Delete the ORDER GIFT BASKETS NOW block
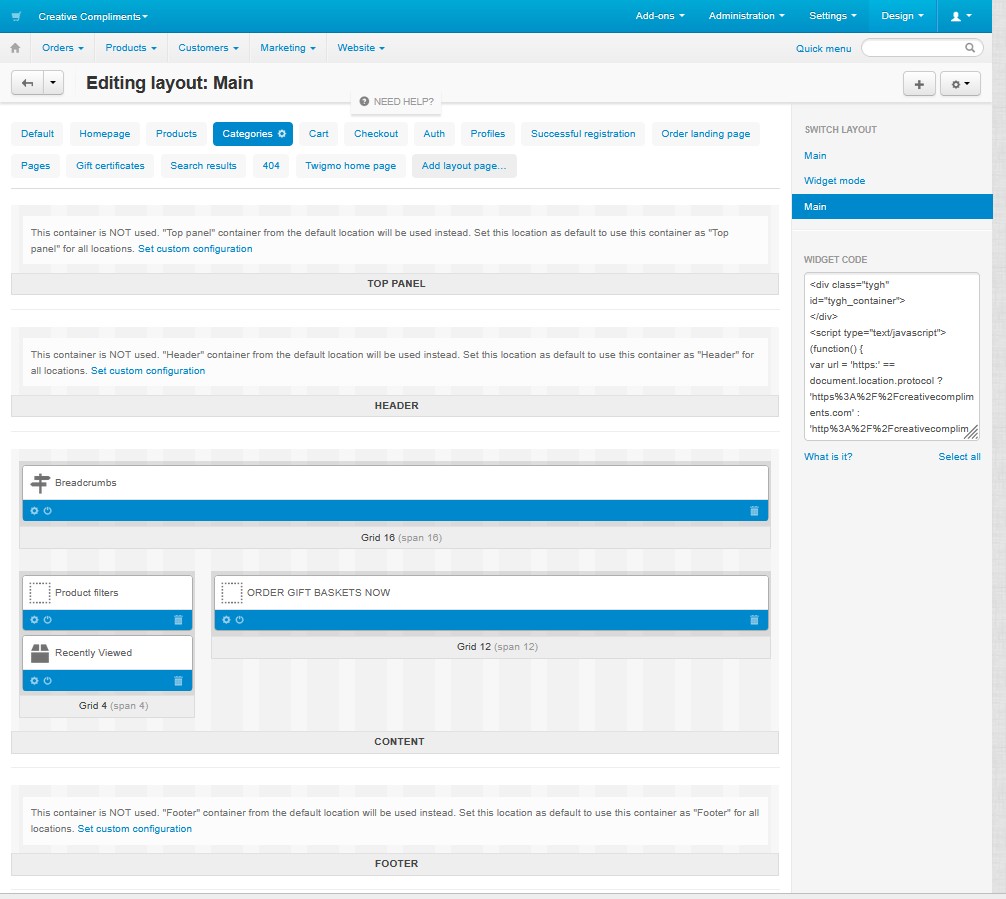The image size is (1006, 899). tap(754, 620)
